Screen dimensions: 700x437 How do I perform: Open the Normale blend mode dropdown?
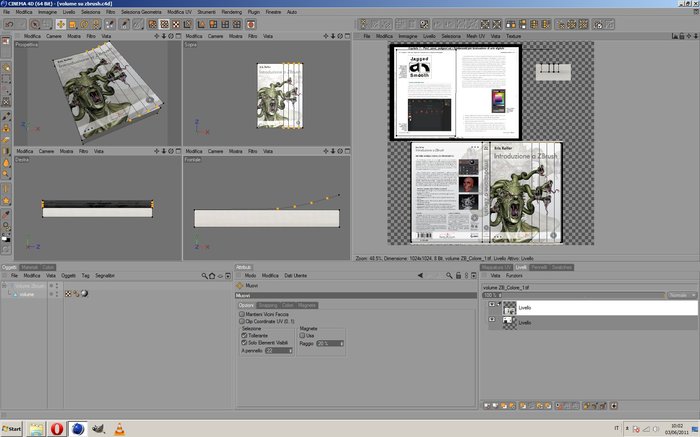click(682, 295)
